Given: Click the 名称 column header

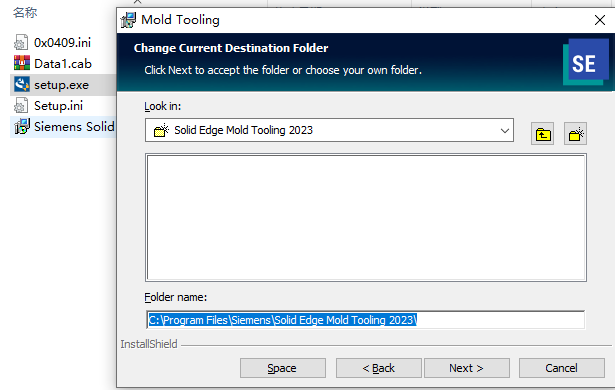Looking at the screenshot, I should click(25, 13).
